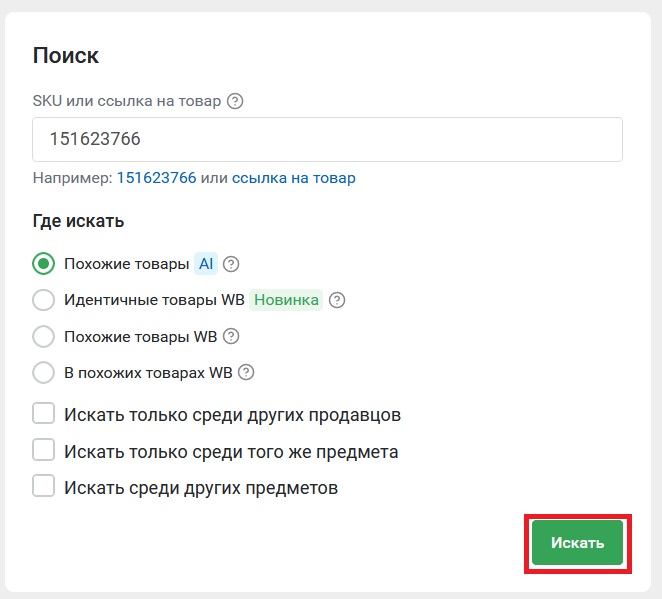This screenshot has width=662, height=599.
Task: Click the blue AI badge
Action: (x=206, y=264)
